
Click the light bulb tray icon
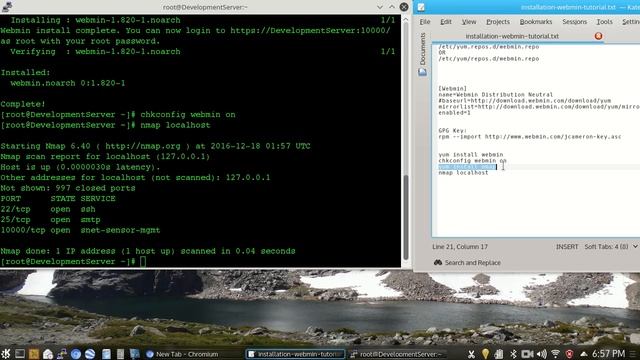[485, 354]
